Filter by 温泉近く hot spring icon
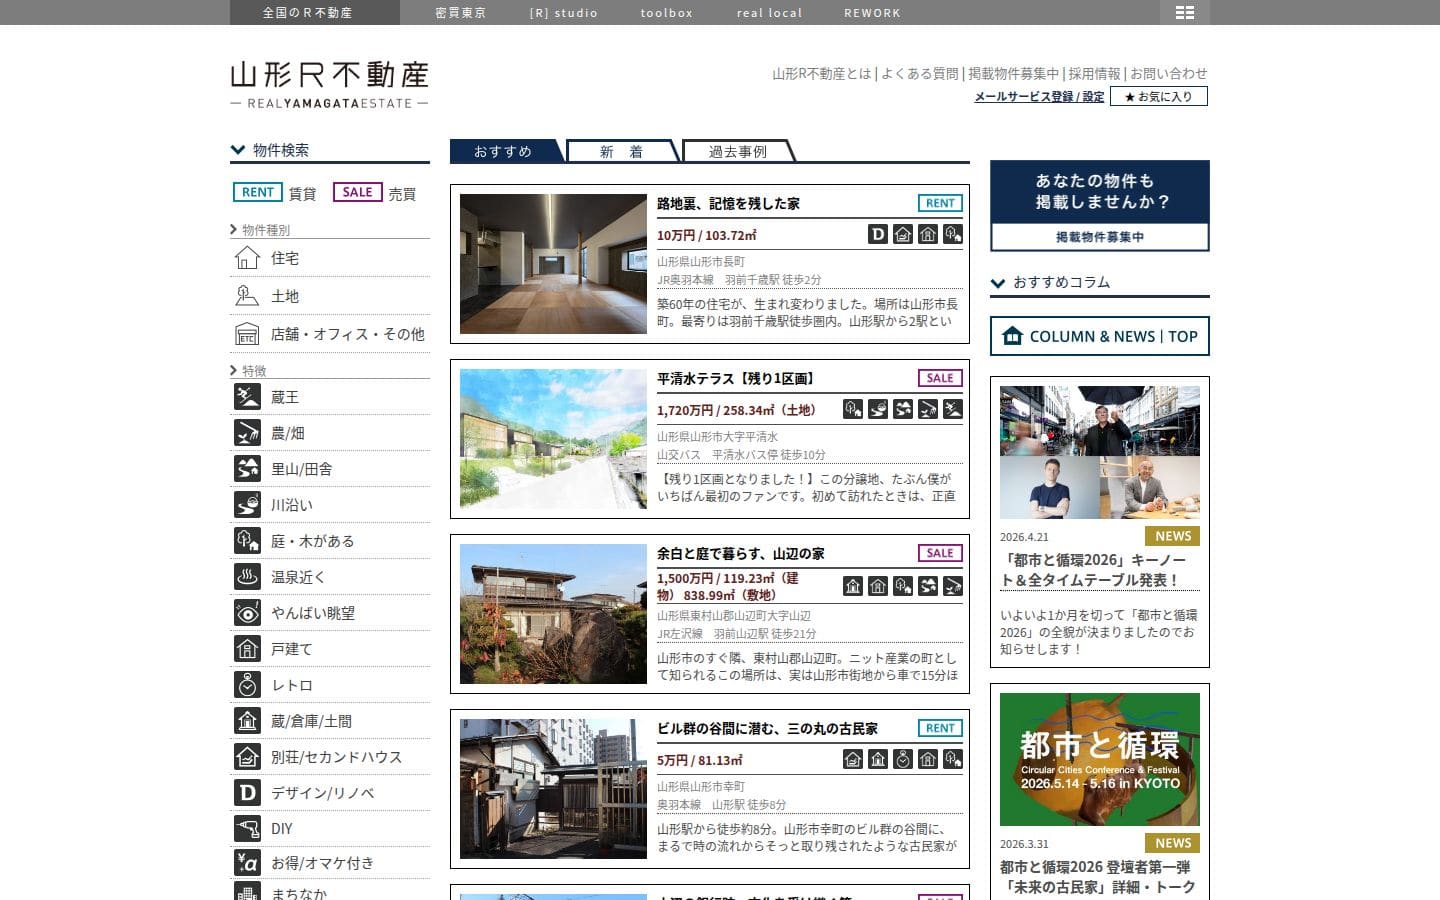The image size is (1440, 900). [x=247, y=577]
